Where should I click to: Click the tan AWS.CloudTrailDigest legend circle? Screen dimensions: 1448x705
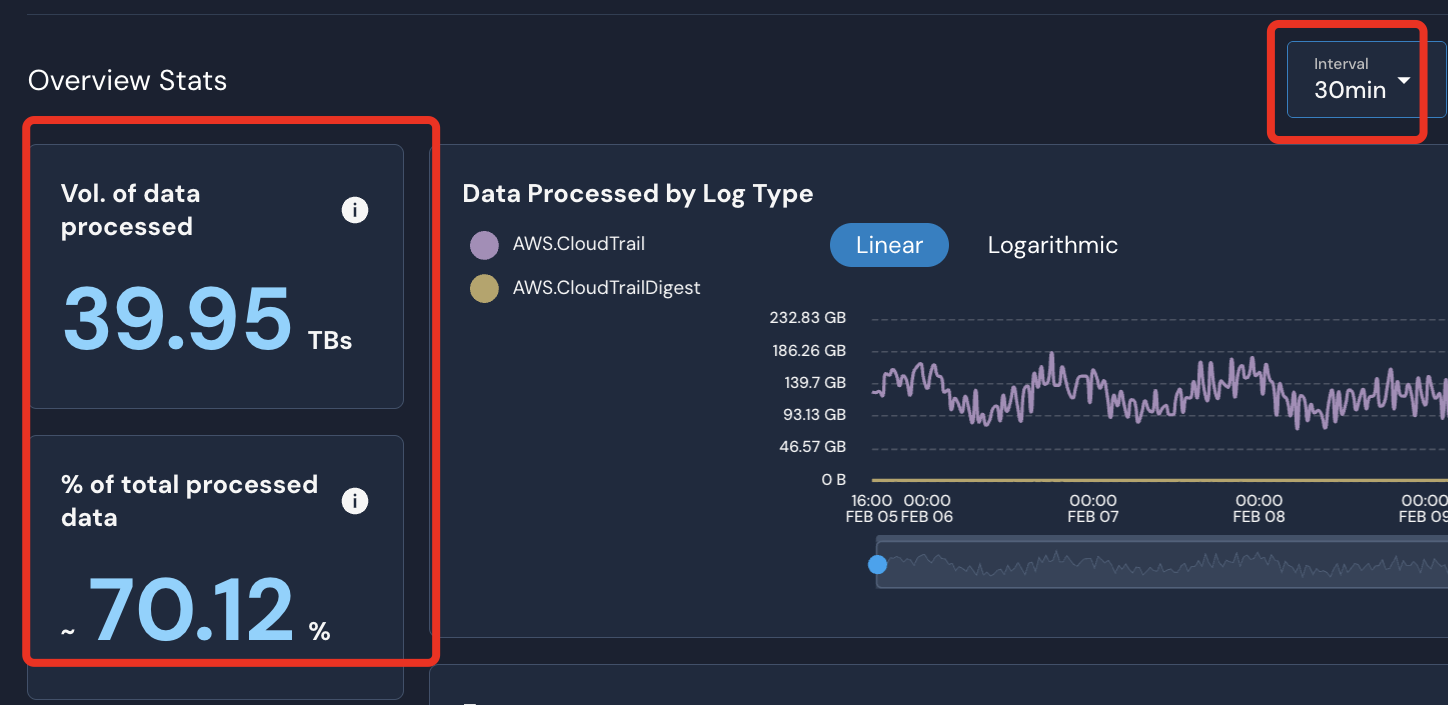484,289
